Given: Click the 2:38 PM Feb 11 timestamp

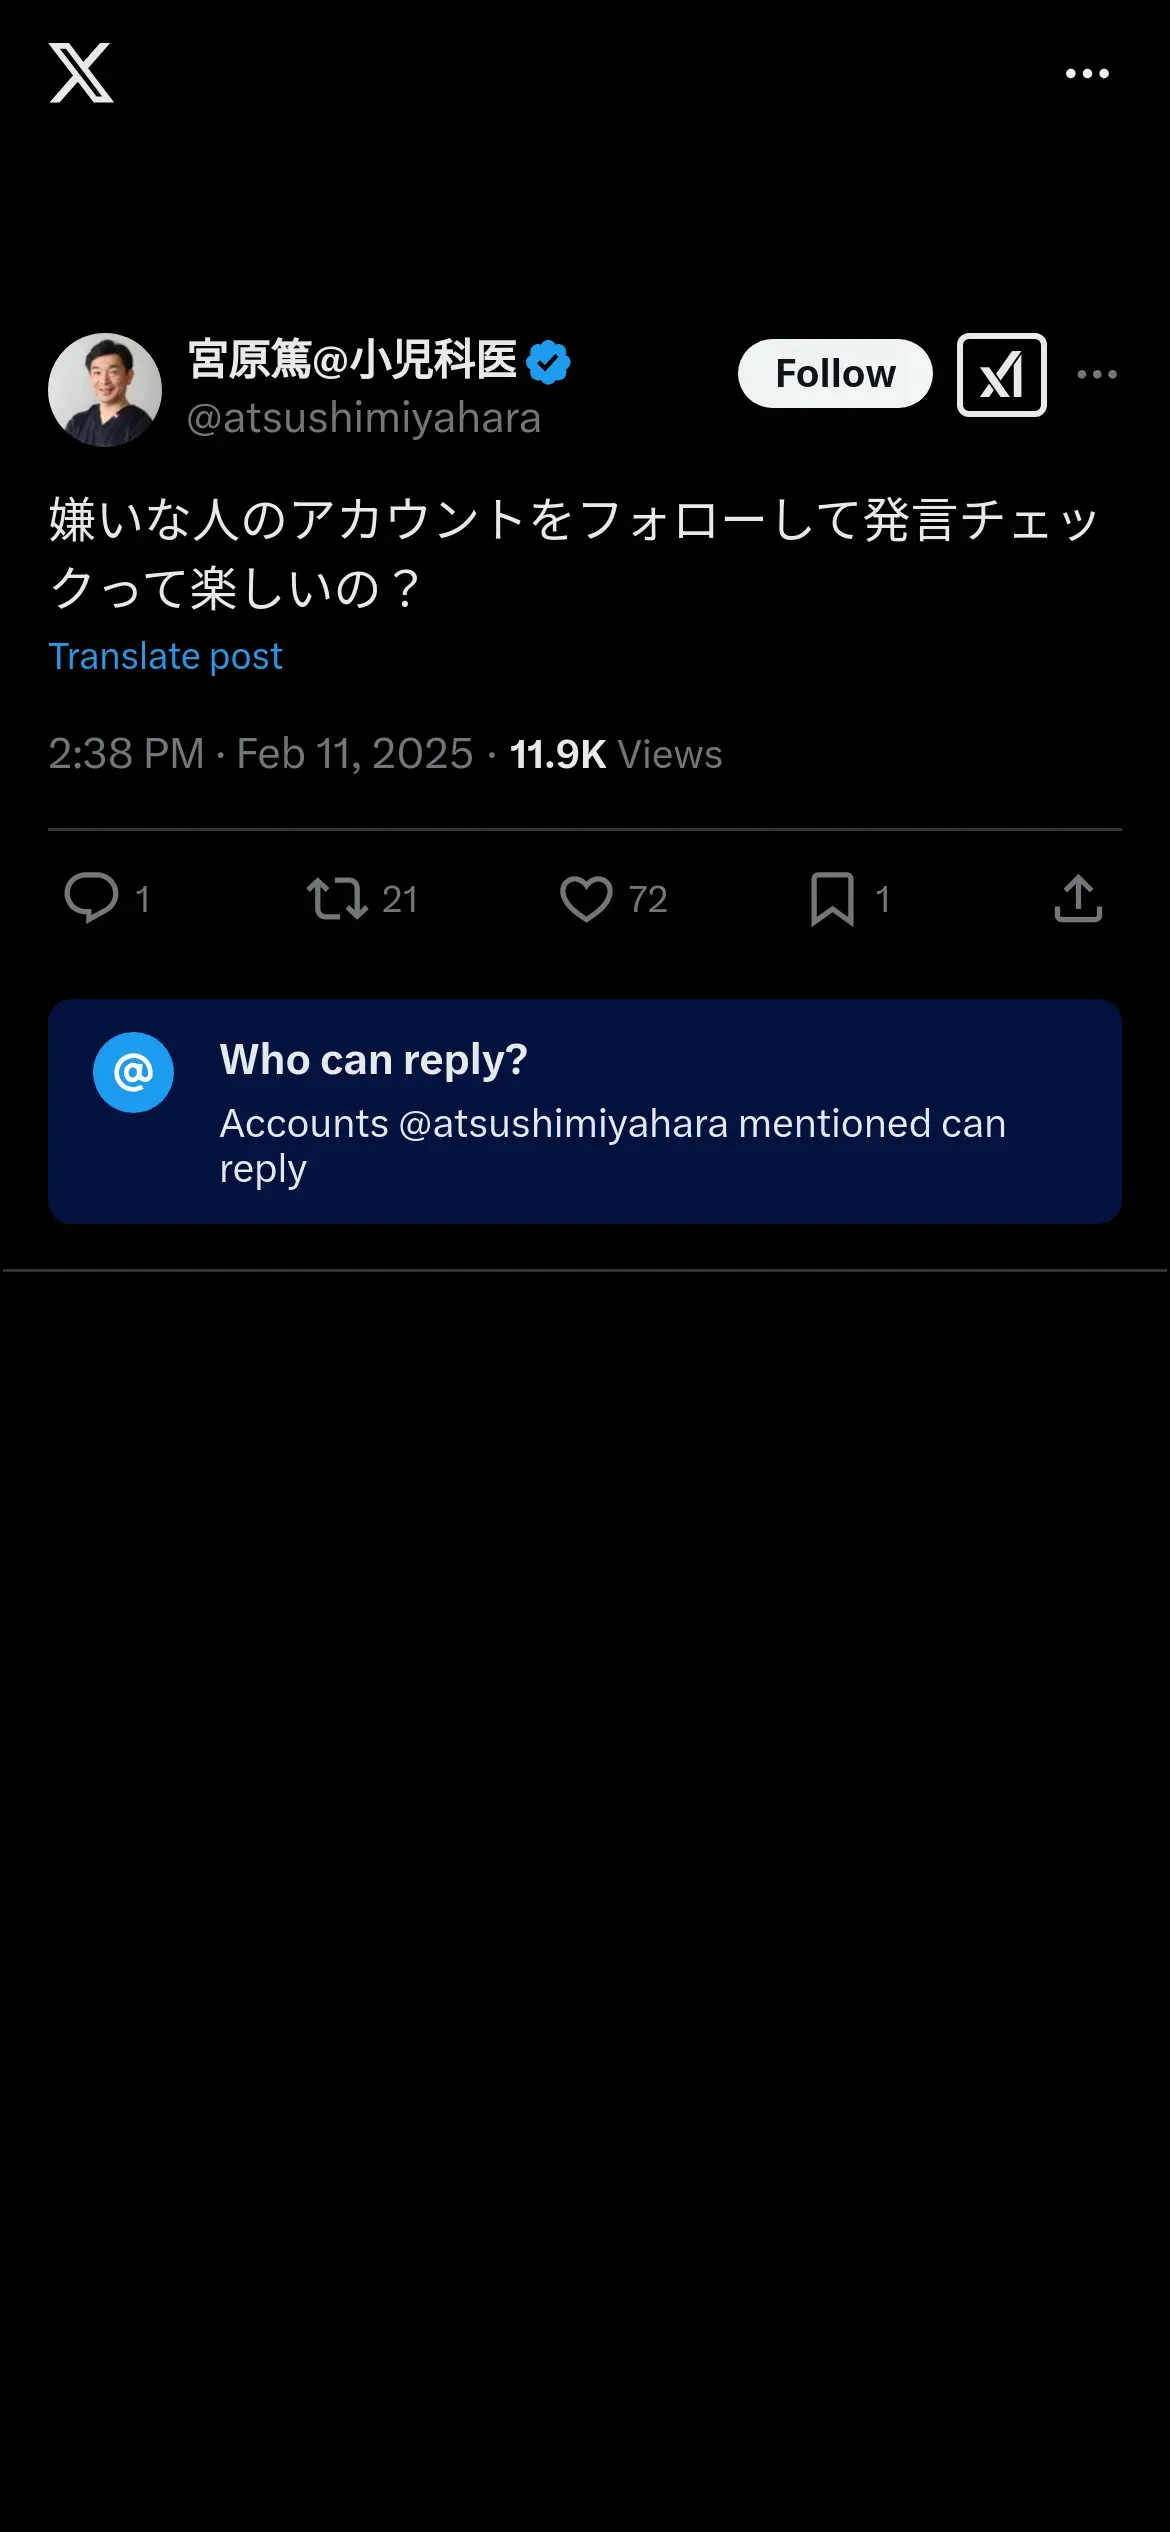Looking at the screenshot, I should 260,754.
